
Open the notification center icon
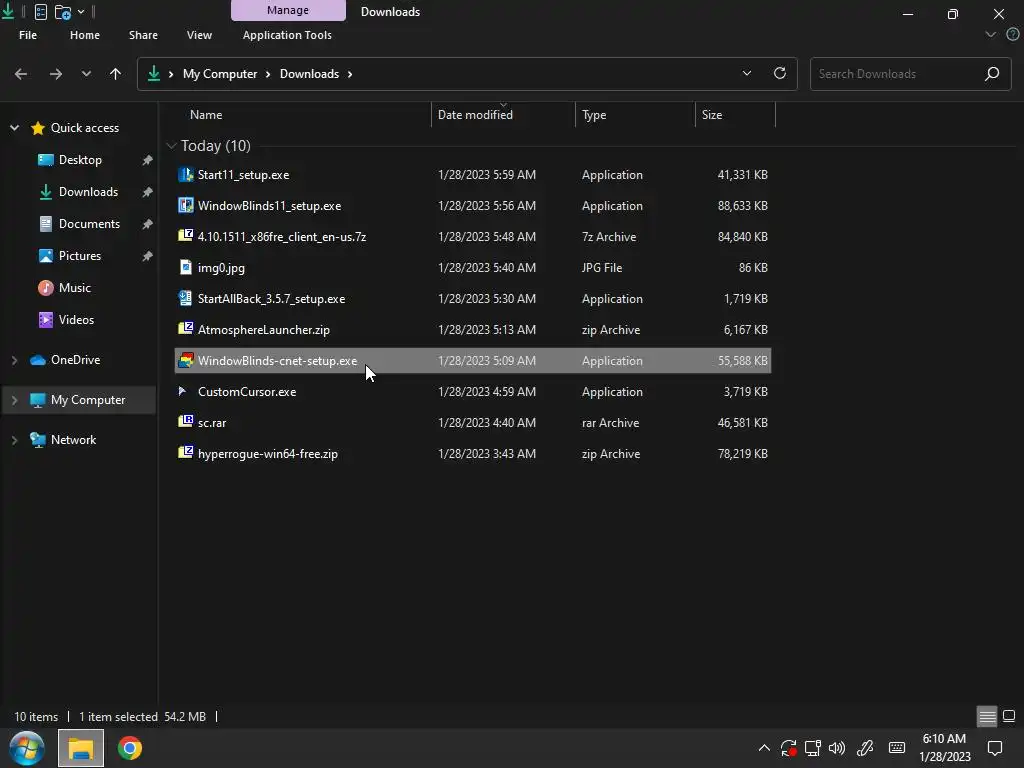[x=995, y=748]
